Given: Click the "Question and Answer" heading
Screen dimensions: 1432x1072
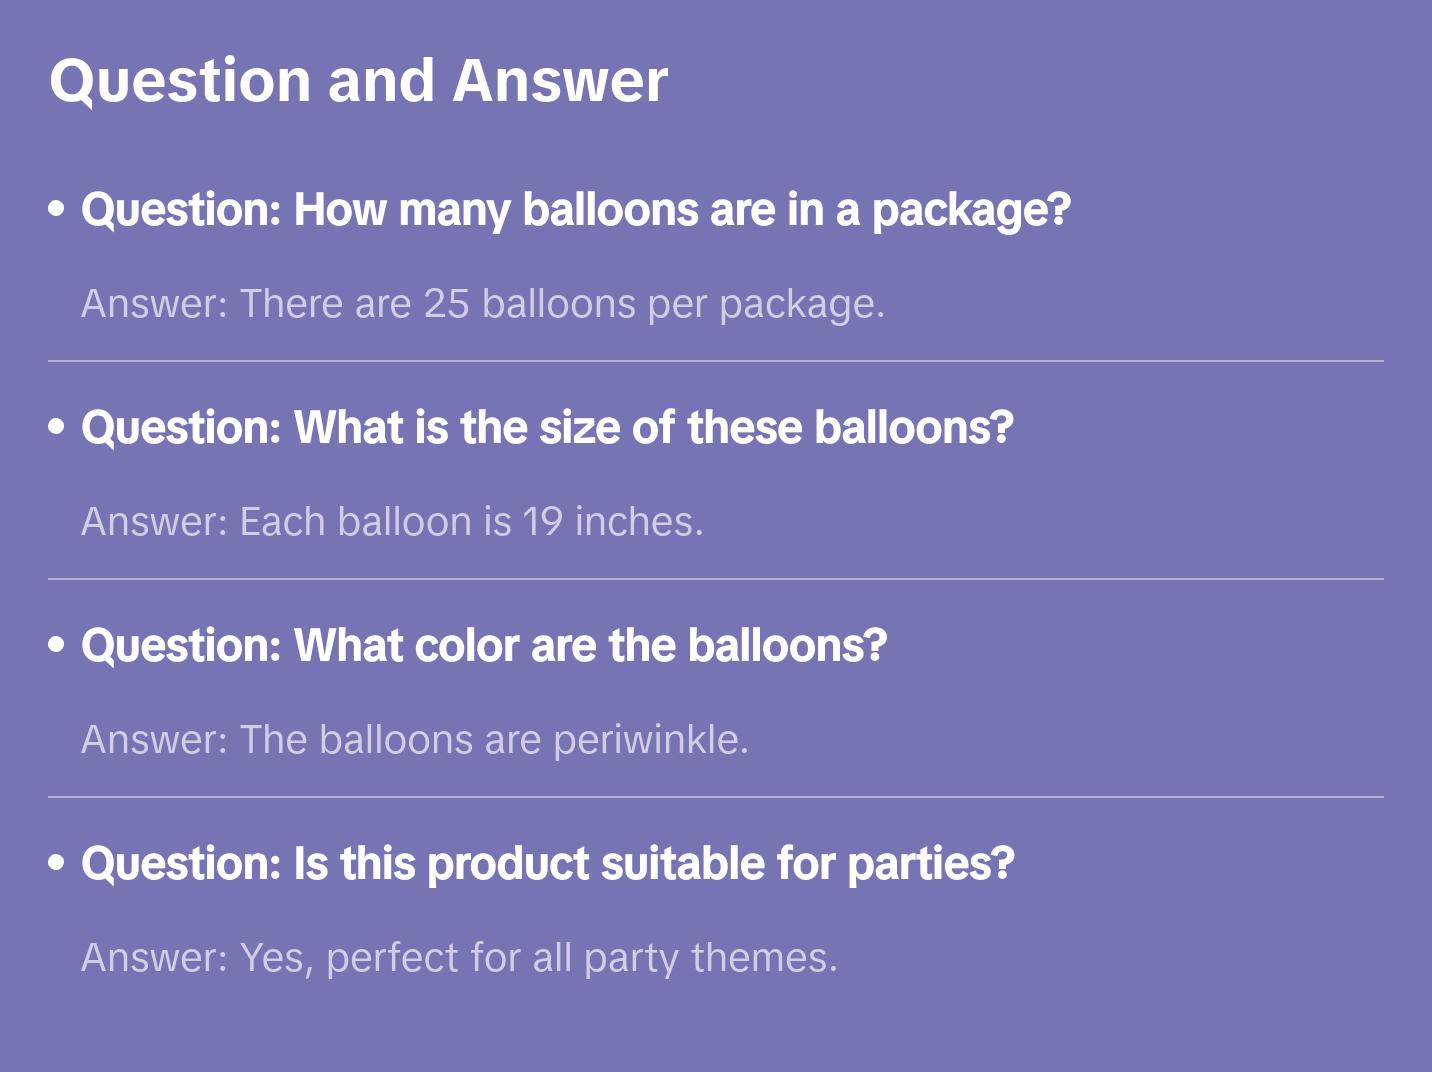Looking at the screenshot, I should 358,81.
